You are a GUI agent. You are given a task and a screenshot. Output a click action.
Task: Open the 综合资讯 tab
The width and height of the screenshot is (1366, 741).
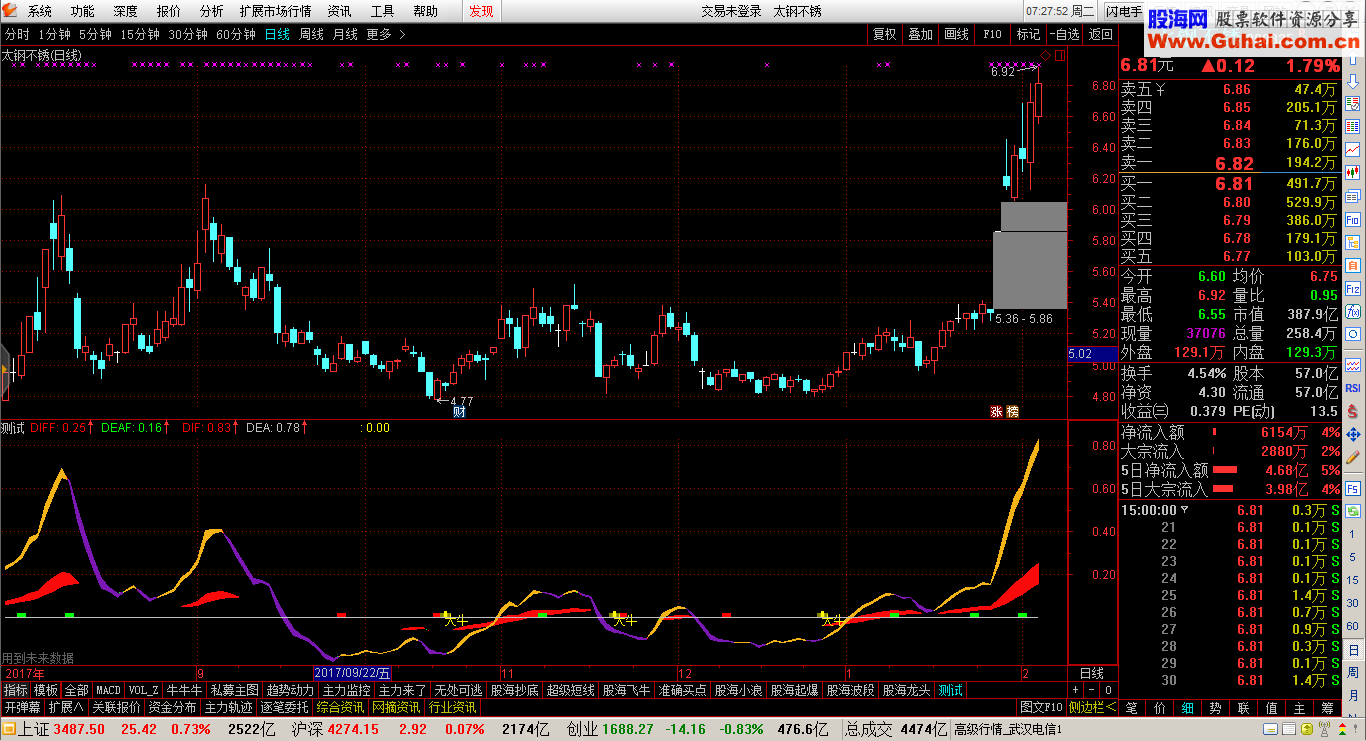[x=341, y=707]
